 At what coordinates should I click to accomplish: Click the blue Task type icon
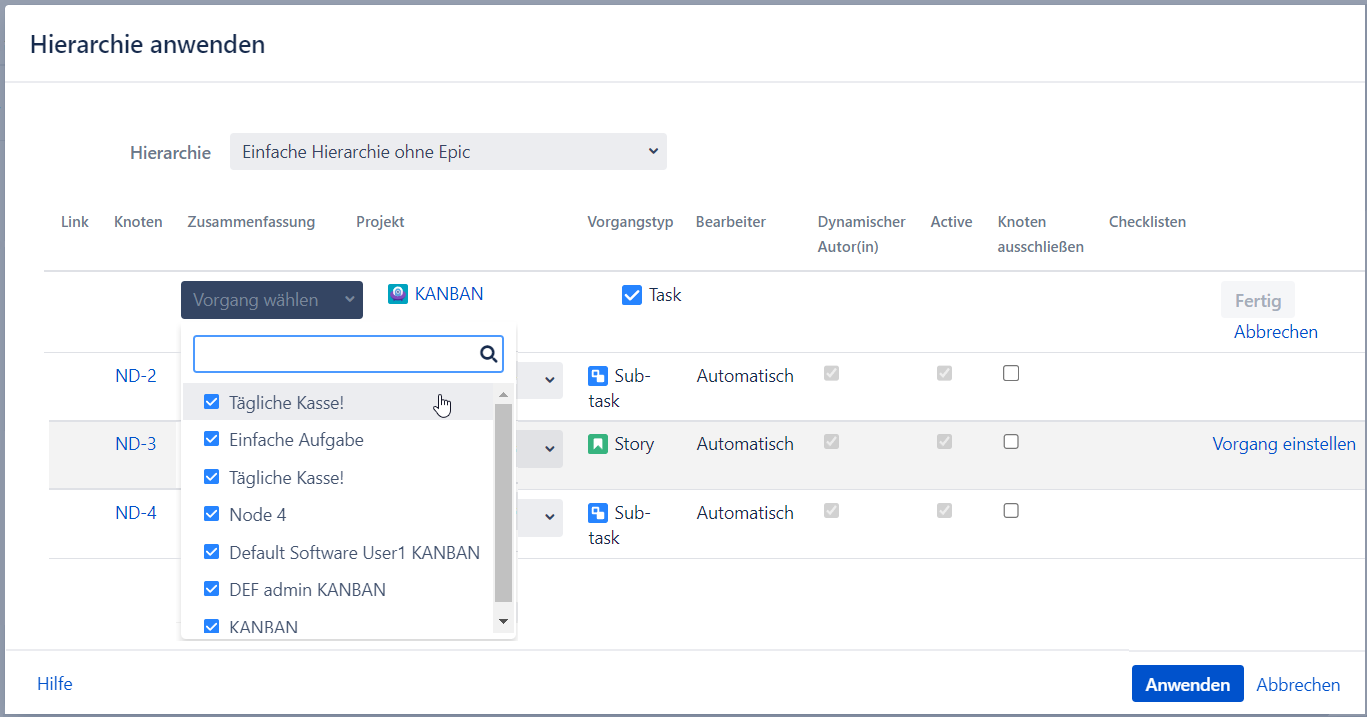631,295
